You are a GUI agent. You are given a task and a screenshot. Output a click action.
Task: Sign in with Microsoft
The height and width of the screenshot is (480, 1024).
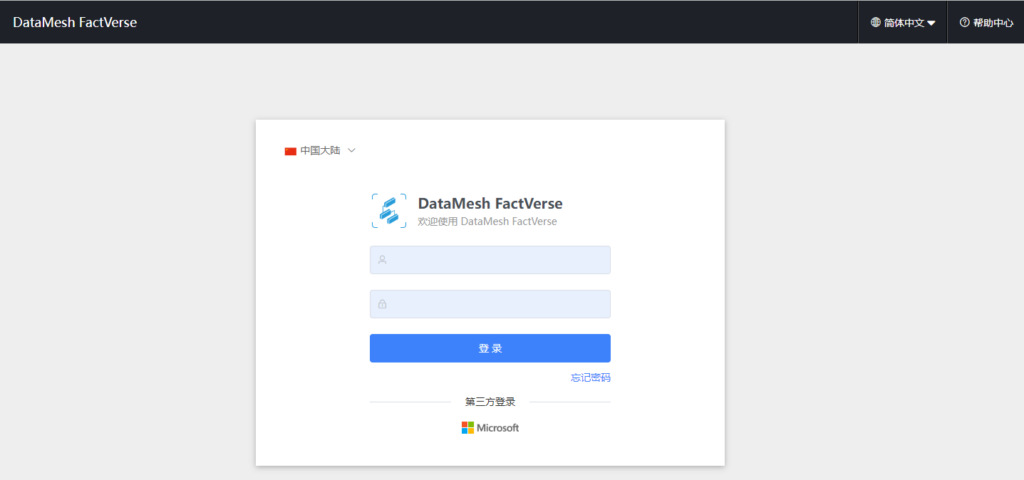(490, 428)
